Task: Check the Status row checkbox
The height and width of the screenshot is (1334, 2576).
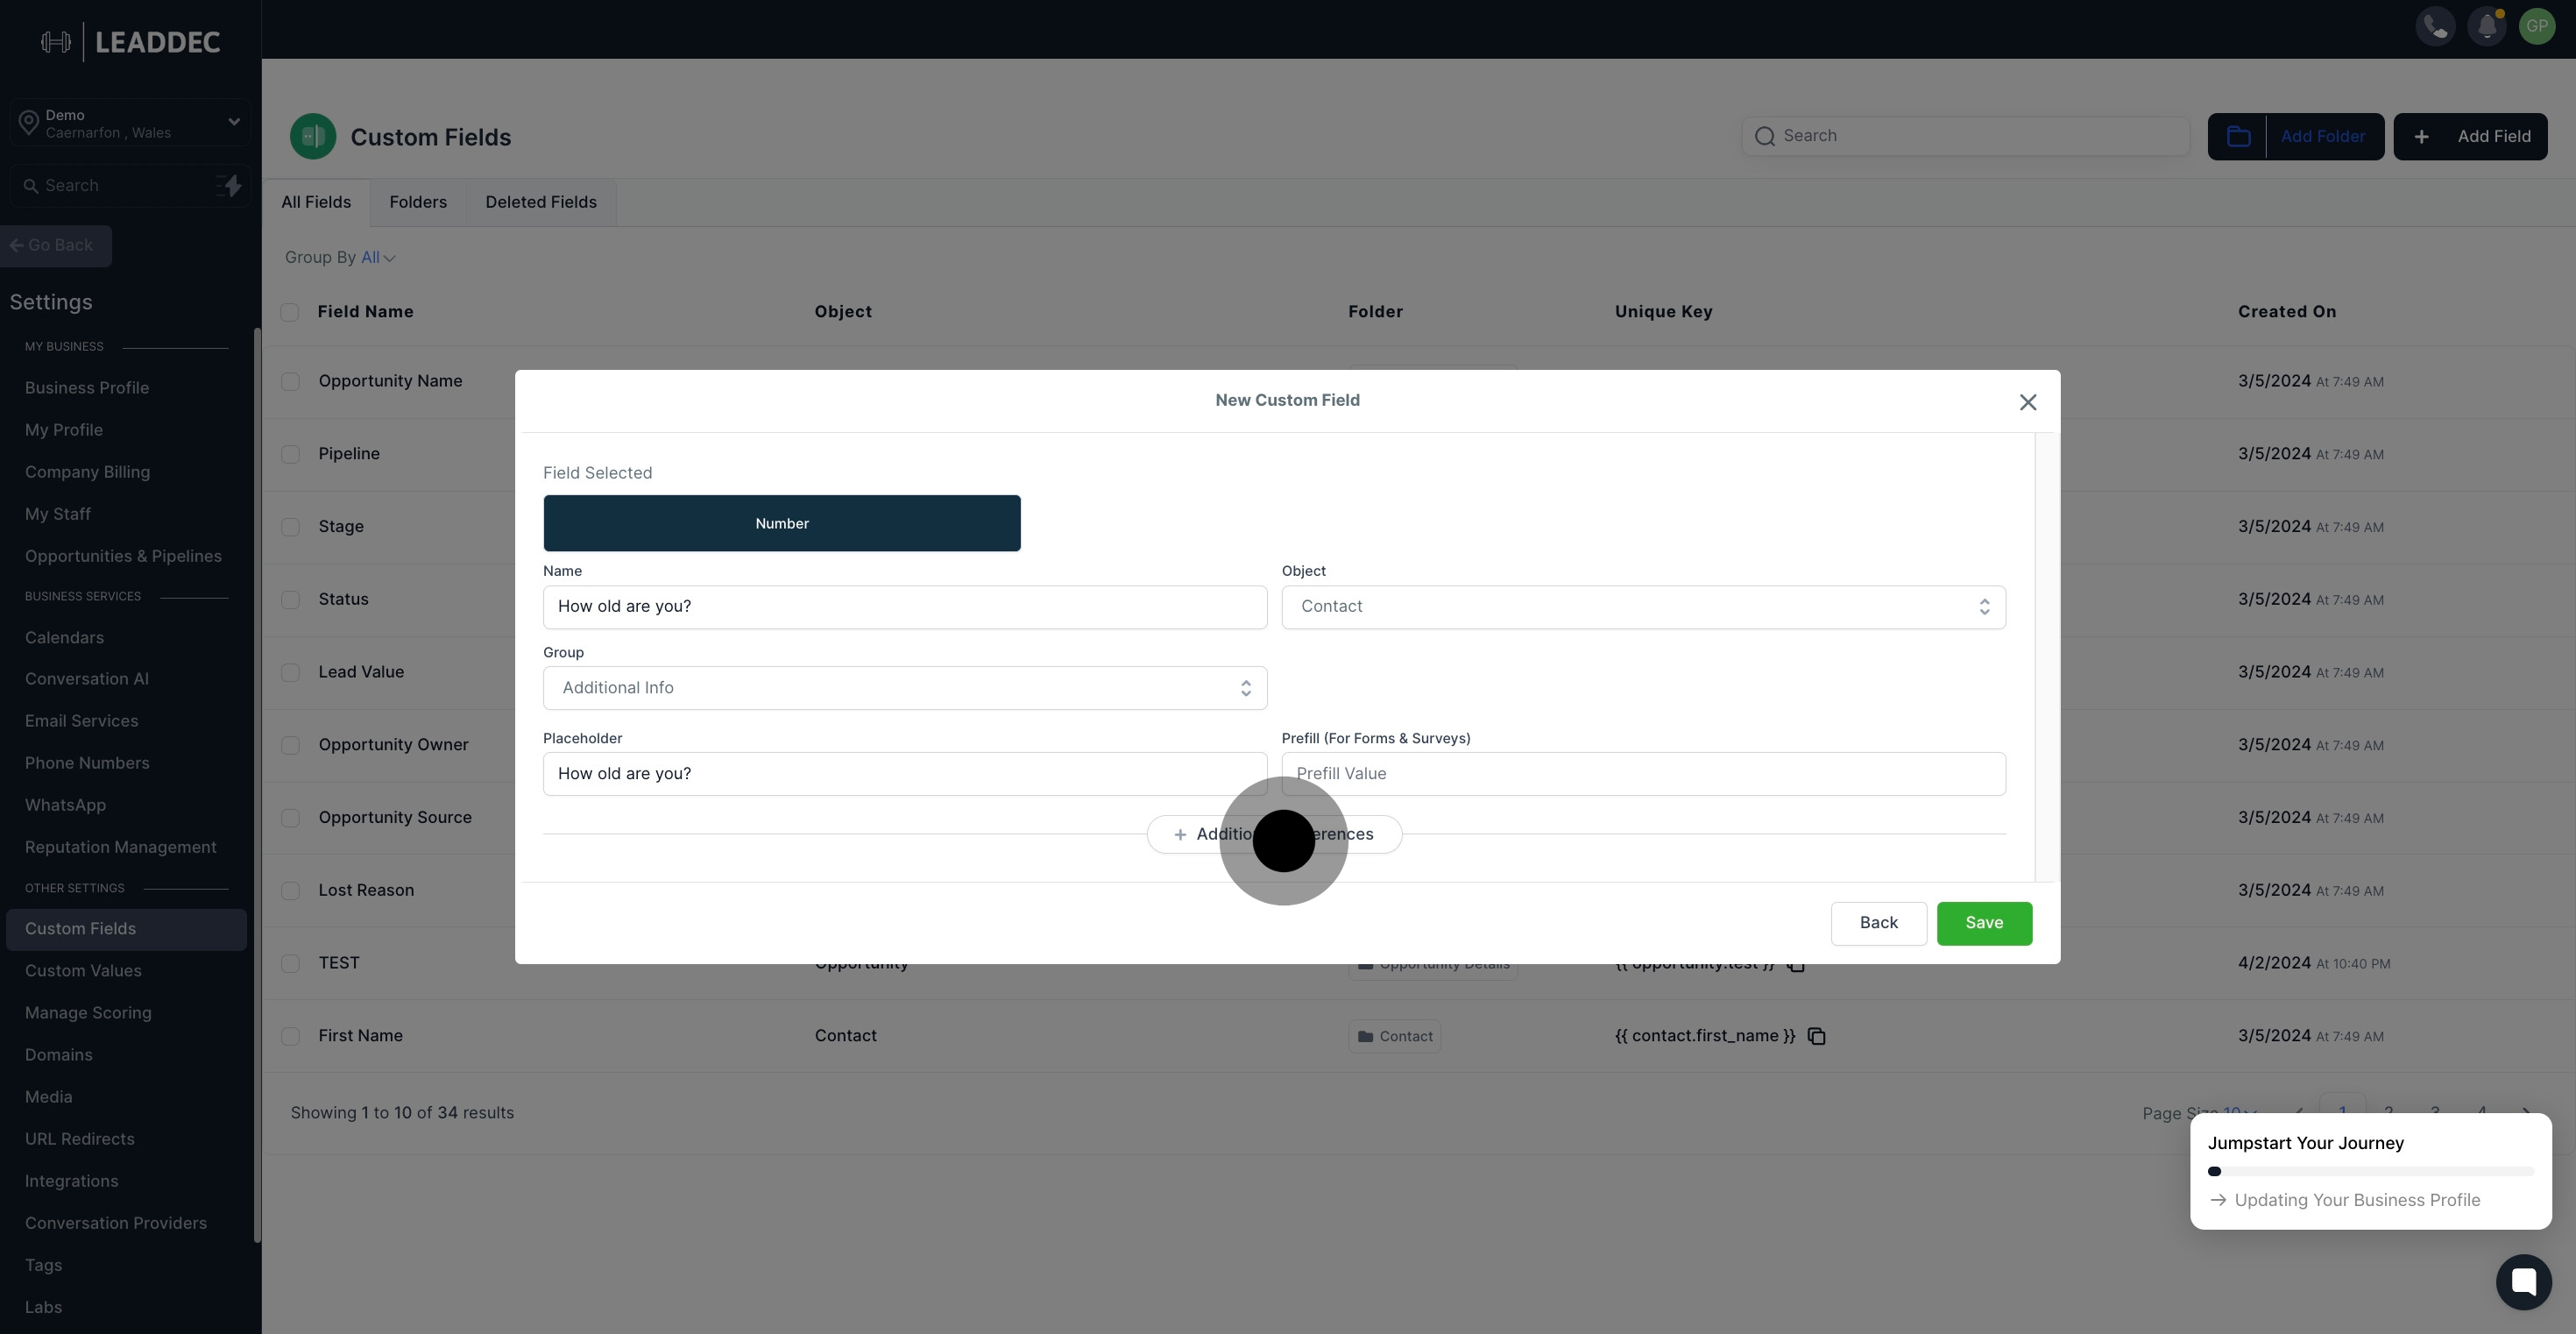Action: click(290, 600)
